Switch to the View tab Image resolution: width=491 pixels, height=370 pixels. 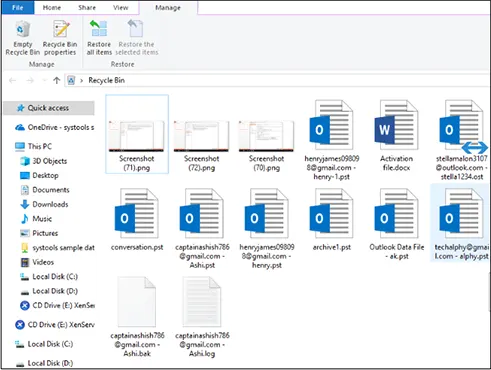[x=120, y=7]
